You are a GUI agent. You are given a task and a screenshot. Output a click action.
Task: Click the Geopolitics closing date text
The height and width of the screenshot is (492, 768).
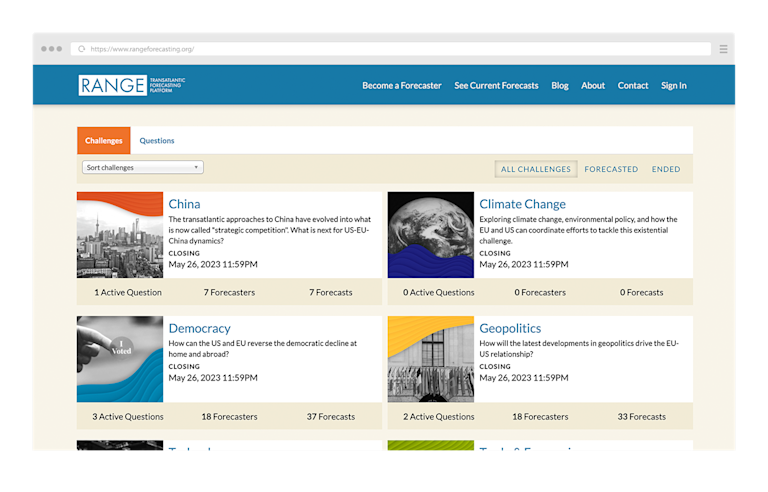coord(524,378)
